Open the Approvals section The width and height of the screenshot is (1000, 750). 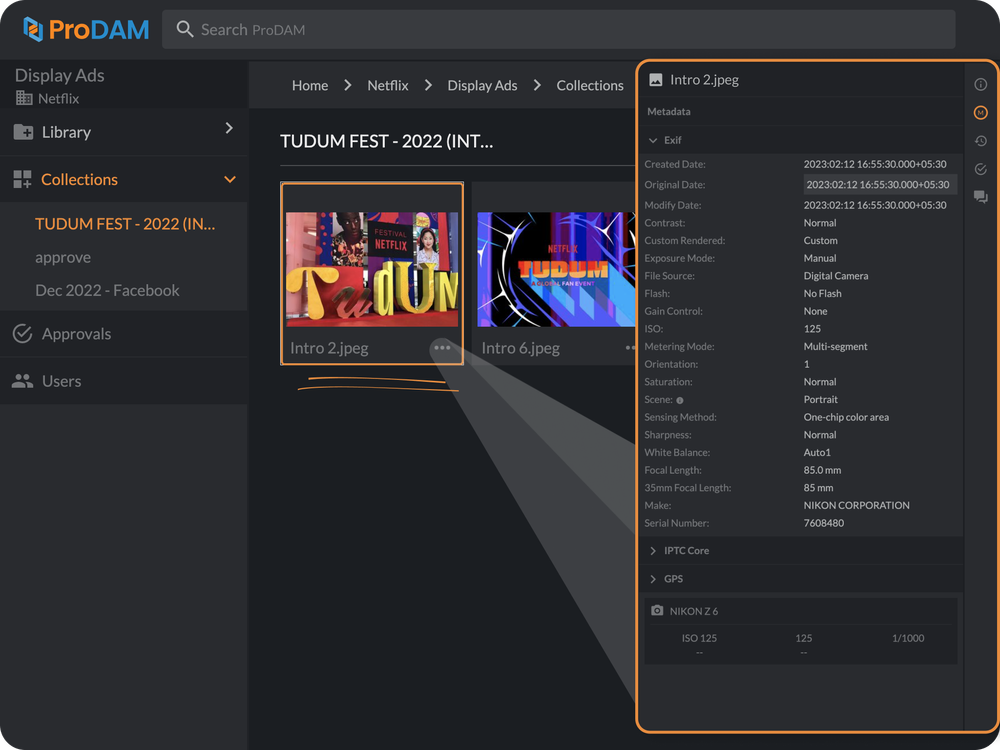point(124,334)
